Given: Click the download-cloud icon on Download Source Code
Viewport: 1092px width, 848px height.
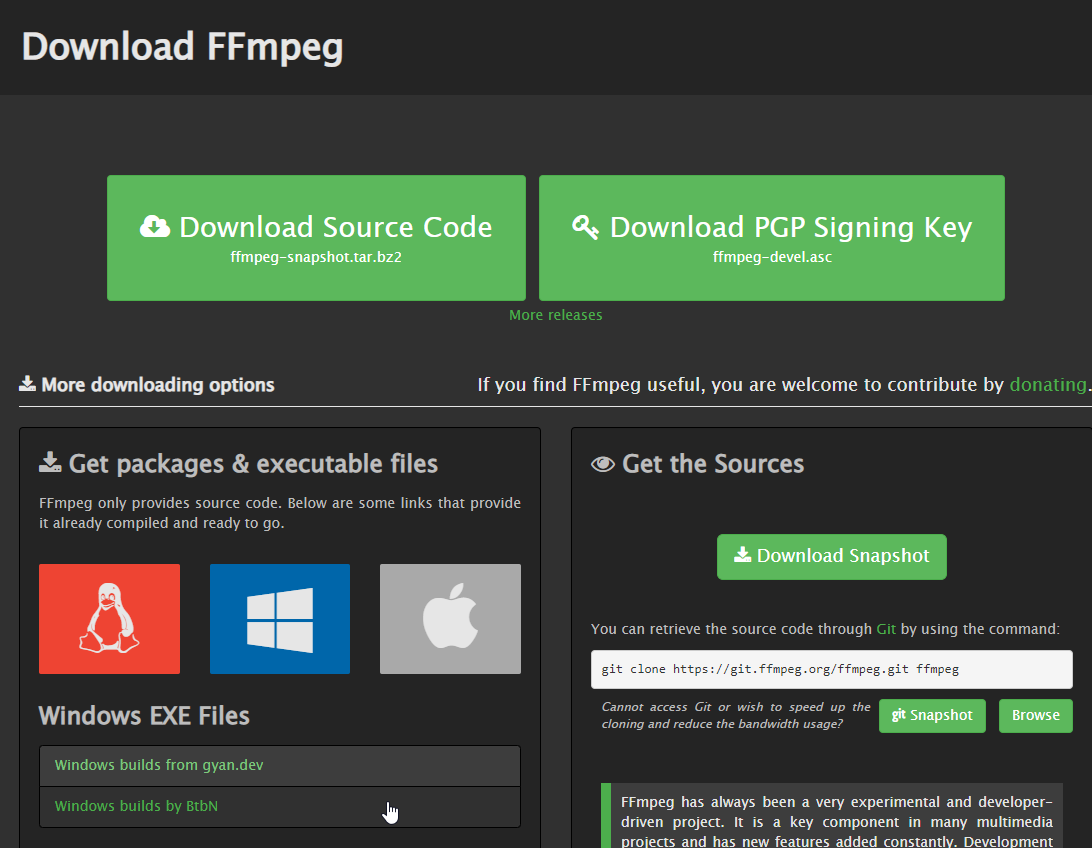Looking at the screenshot, I should click(156, 226).
